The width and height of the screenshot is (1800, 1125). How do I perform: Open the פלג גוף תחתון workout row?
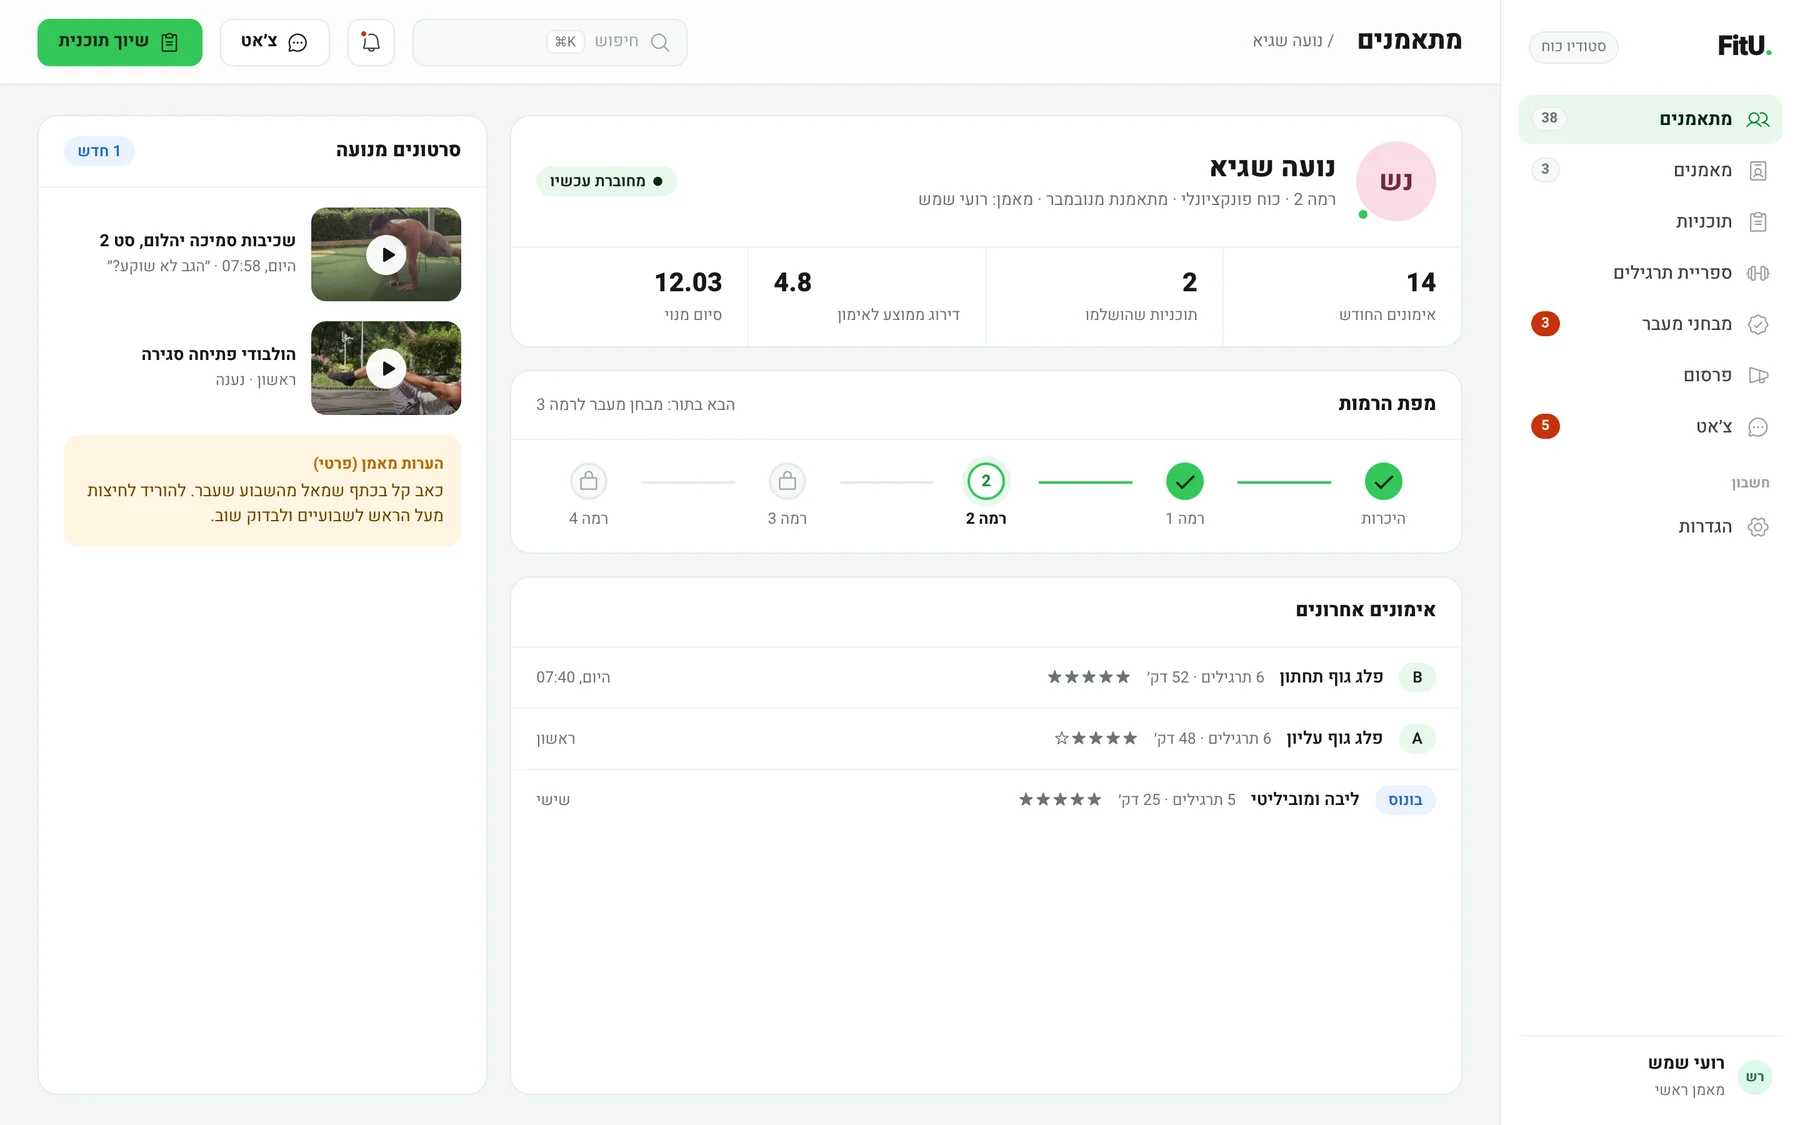click(986, 677)
